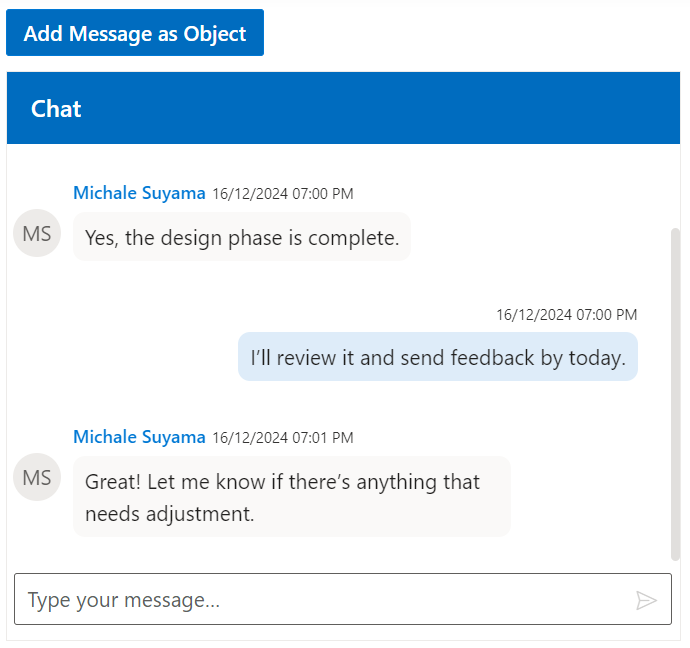Click timestamp above the blue outgoing message

(x=567, y=315)
